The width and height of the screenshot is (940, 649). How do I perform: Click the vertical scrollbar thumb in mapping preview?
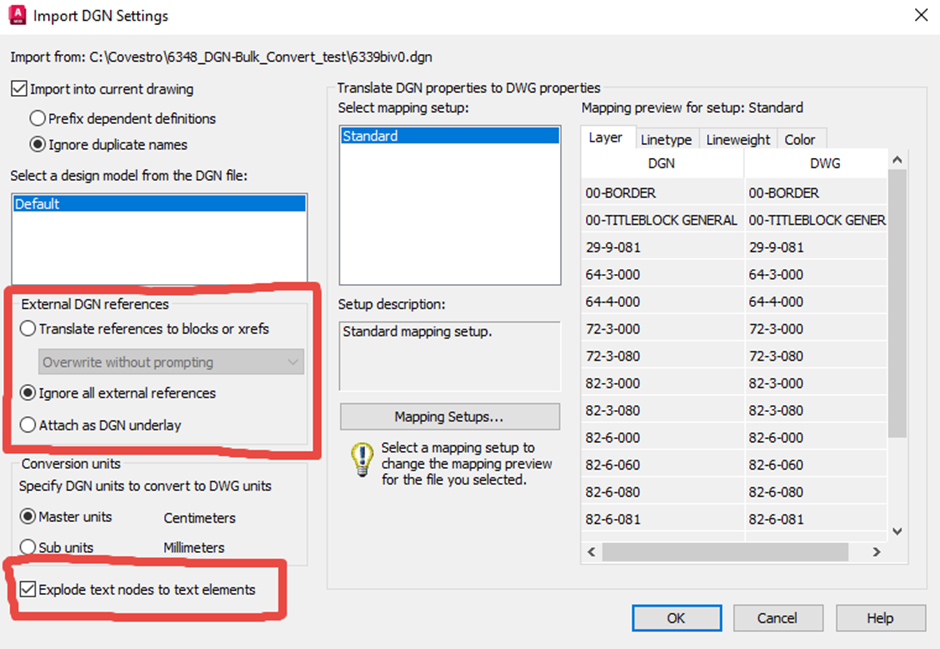(x=897, y=303)
